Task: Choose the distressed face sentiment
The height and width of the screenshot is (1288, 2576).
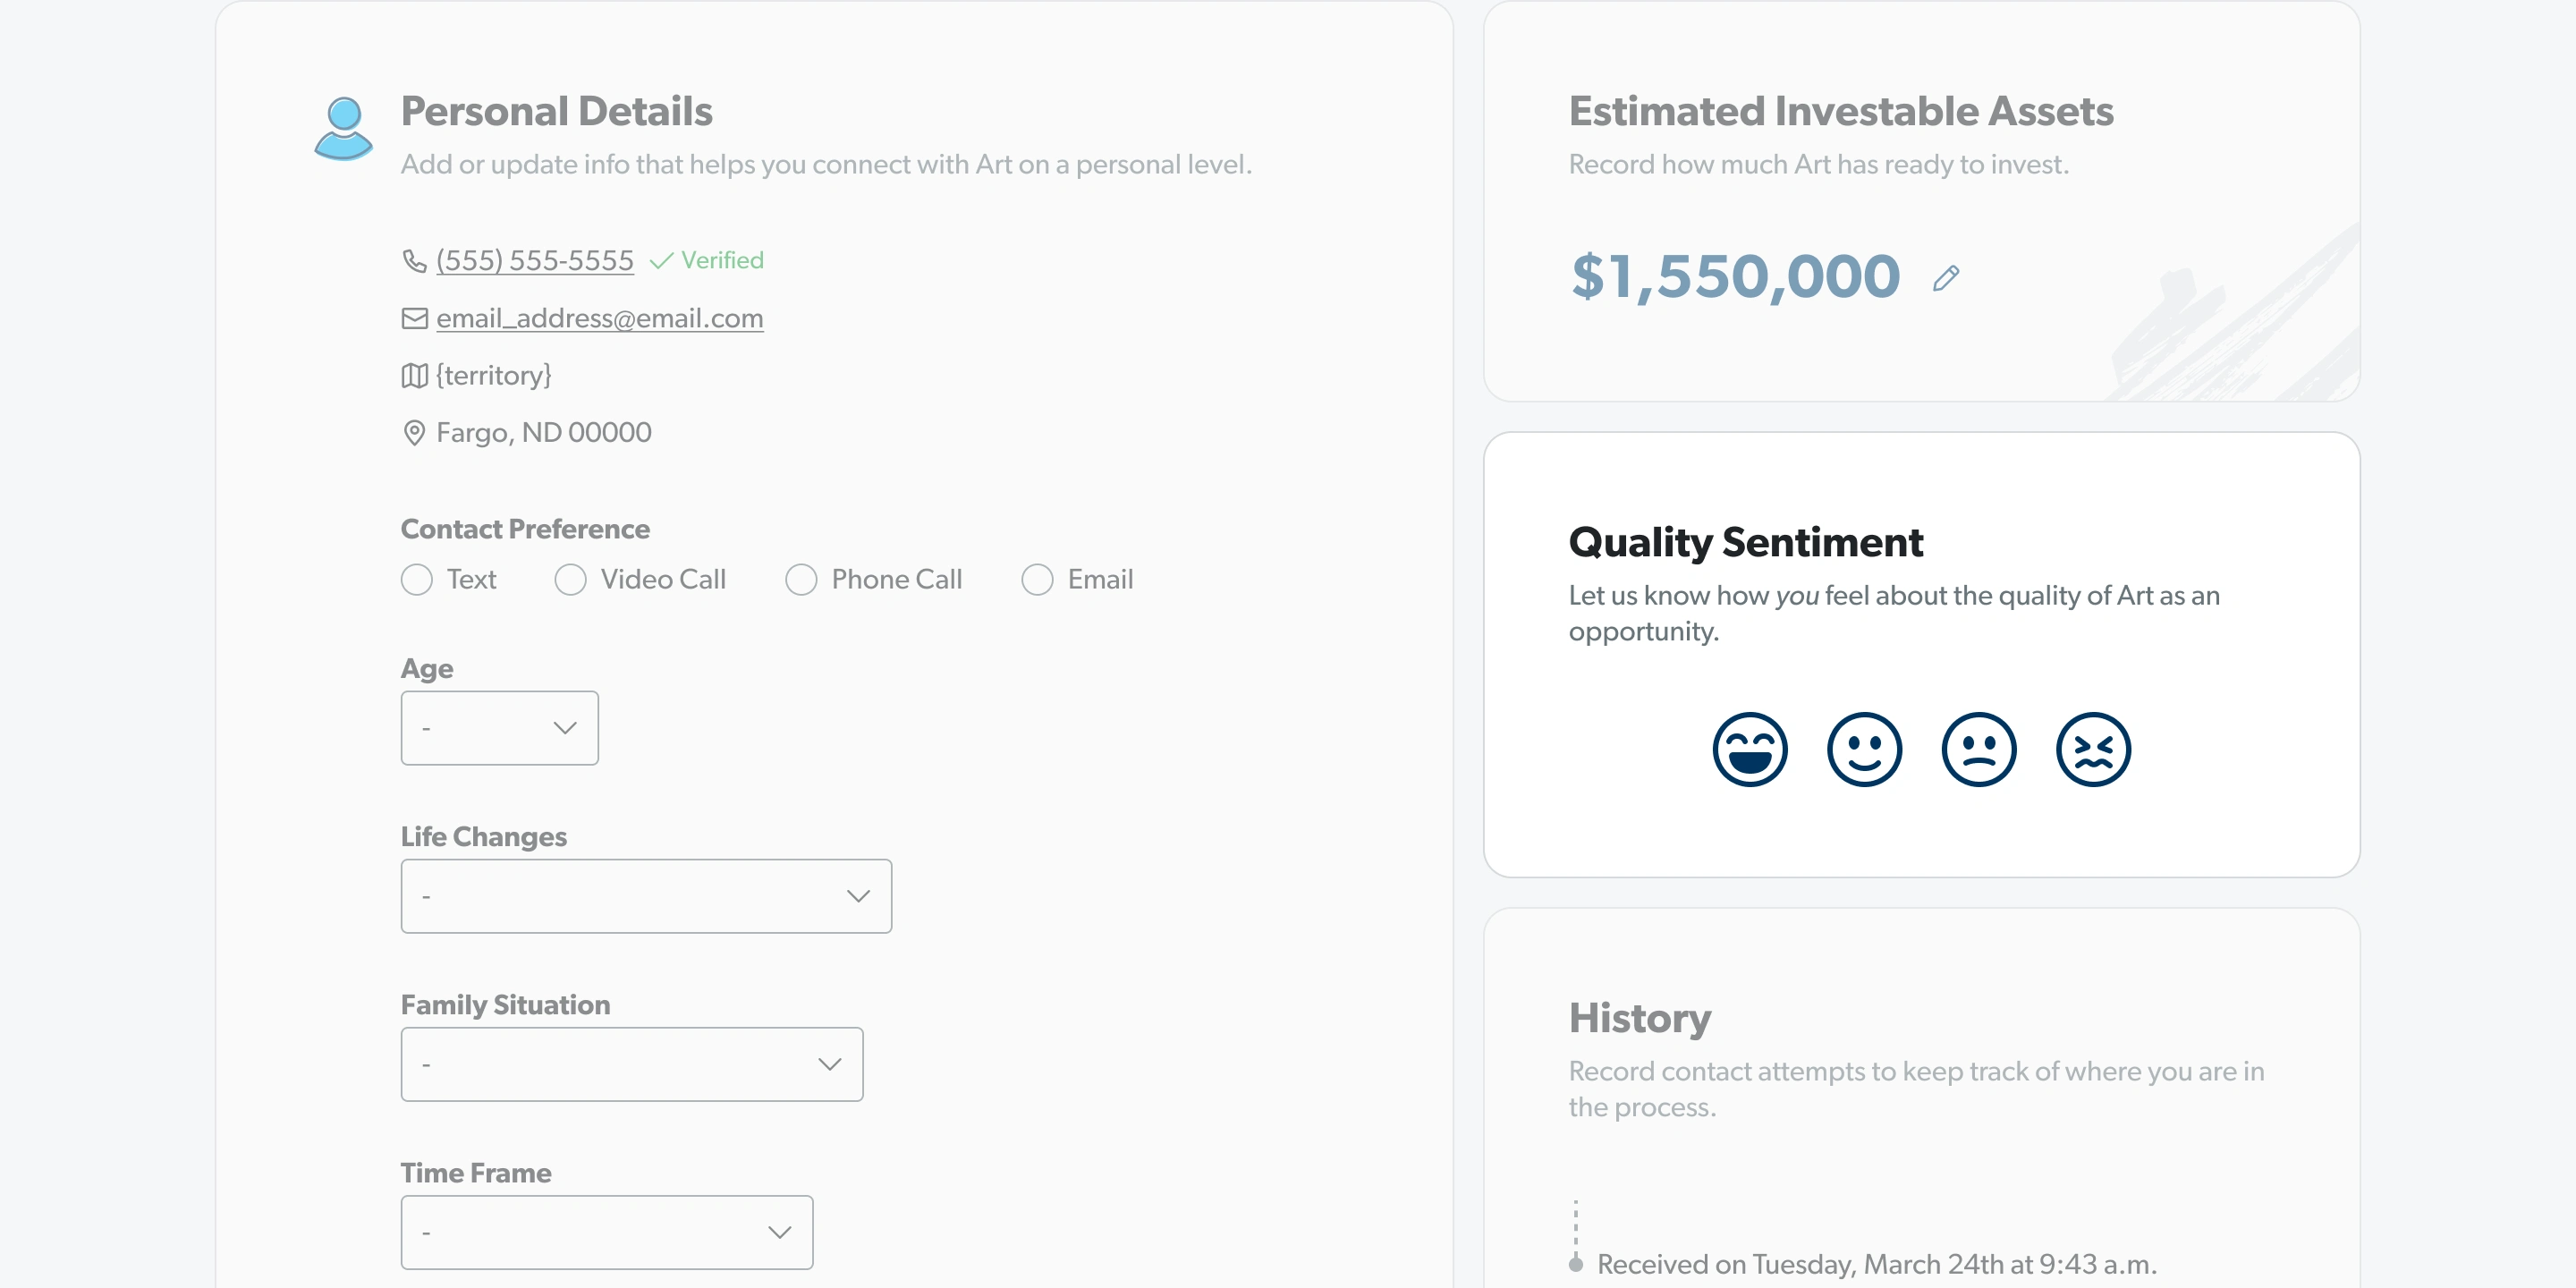Action: click(x=2093, y=749)
